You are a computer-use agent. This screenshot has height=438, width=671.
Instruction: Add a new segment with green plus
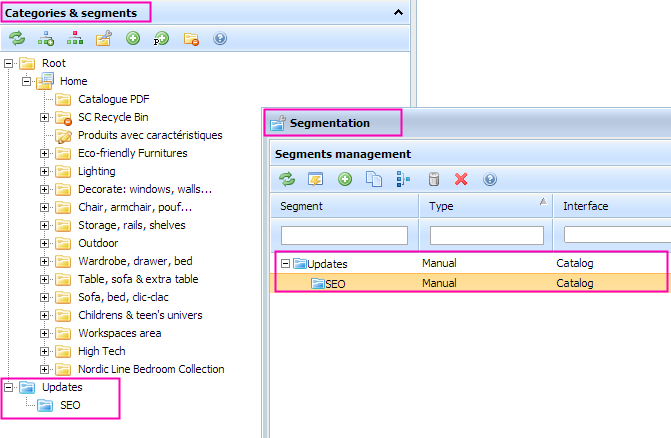345,179
